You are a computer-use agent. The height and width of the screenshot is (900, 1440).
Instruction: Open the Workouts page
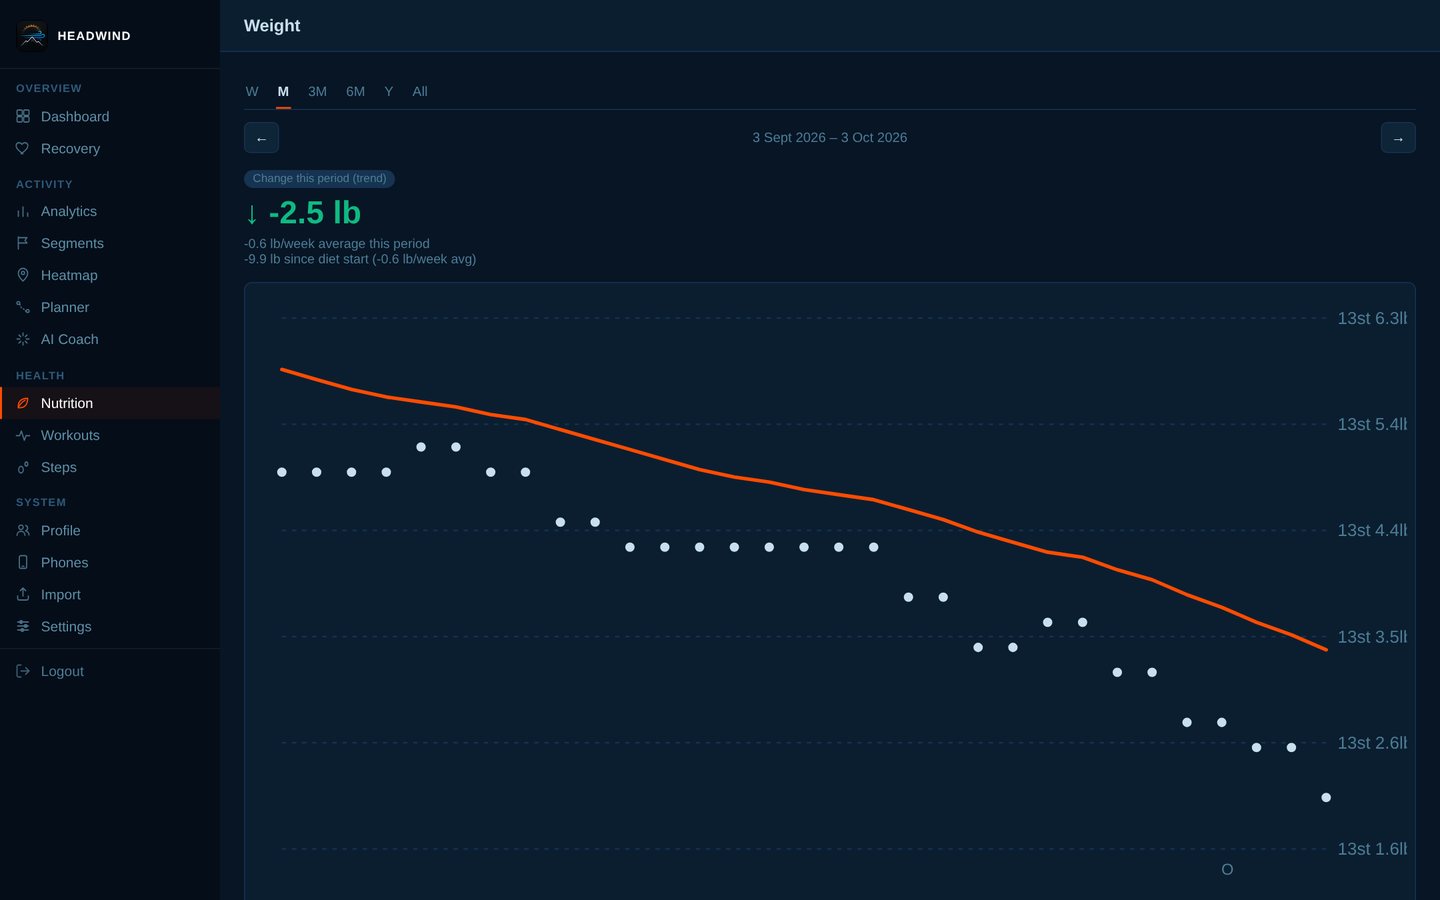pyautogui.click(x=110, y=436)
